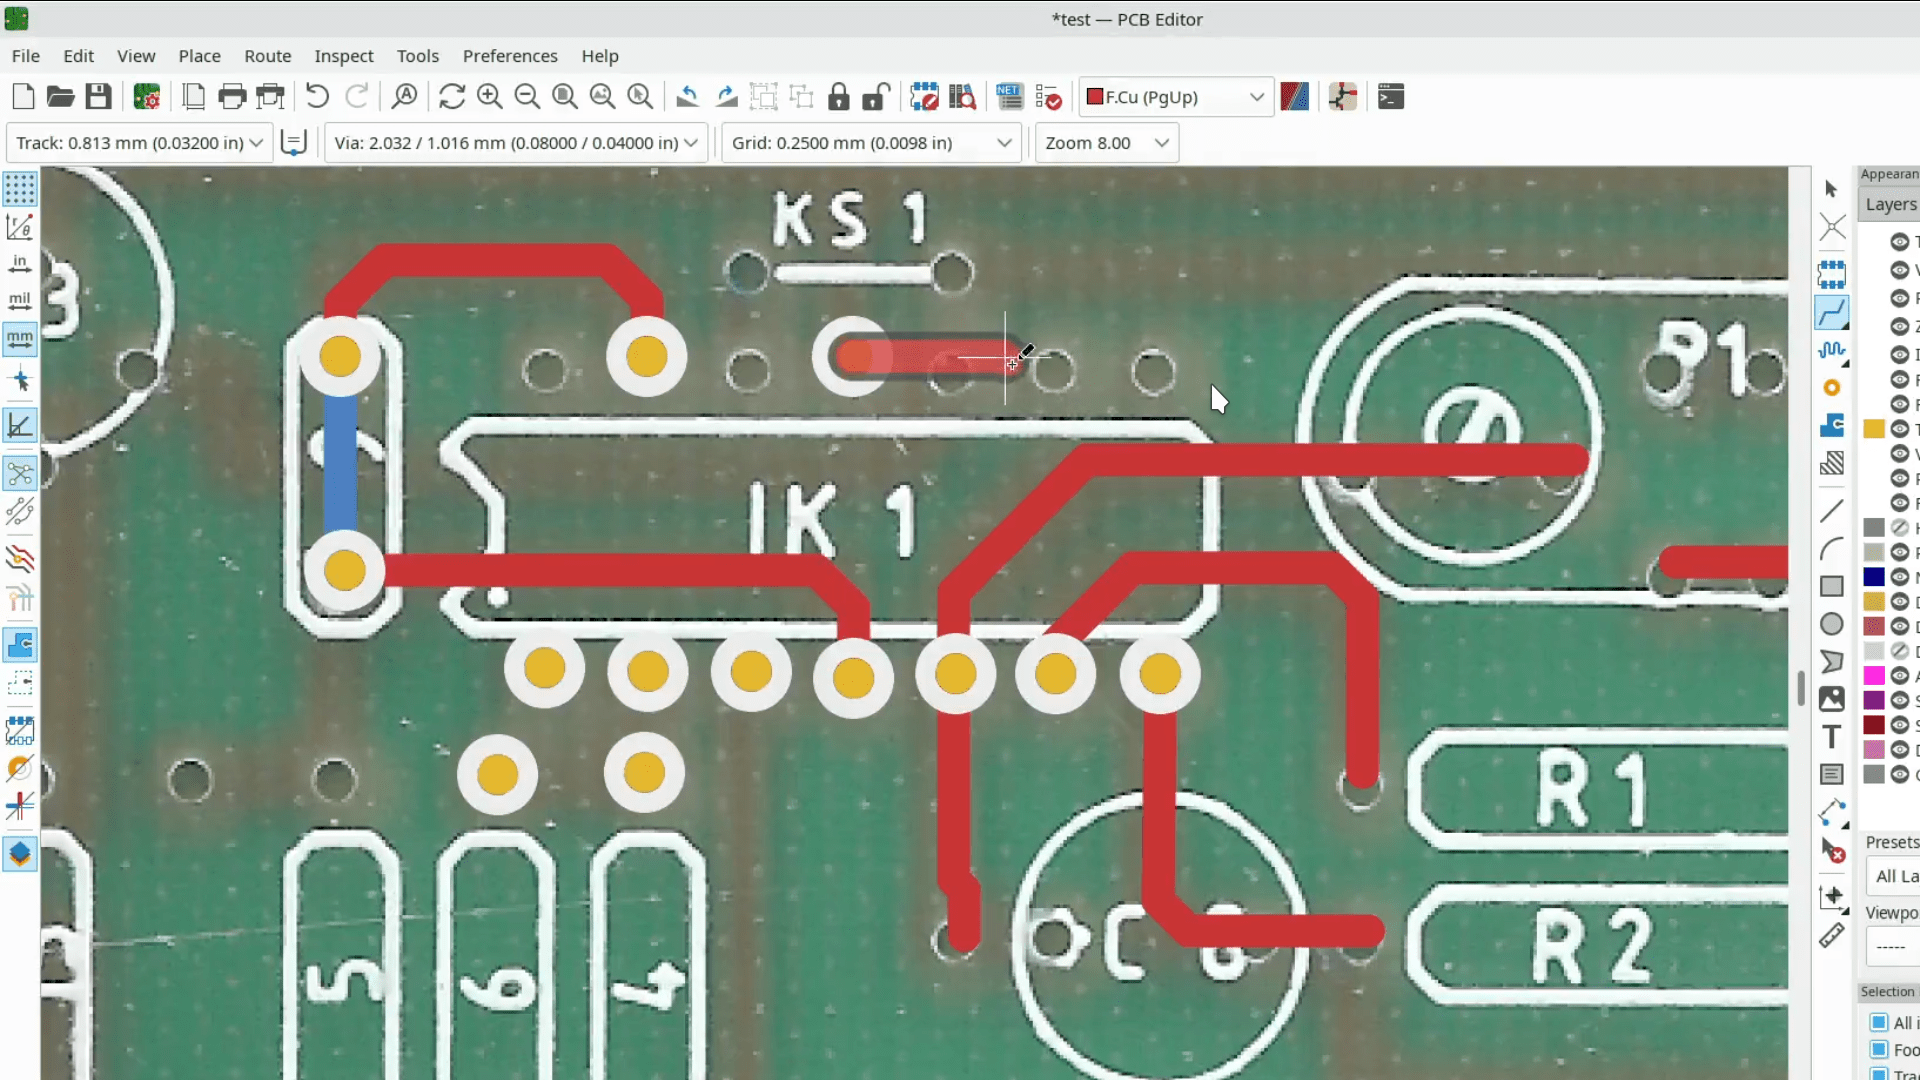Click the yellow layer color swatch
The width and height of the screenshot is (1920, 1080).
pyautogui.click(x=1874, y=428)
